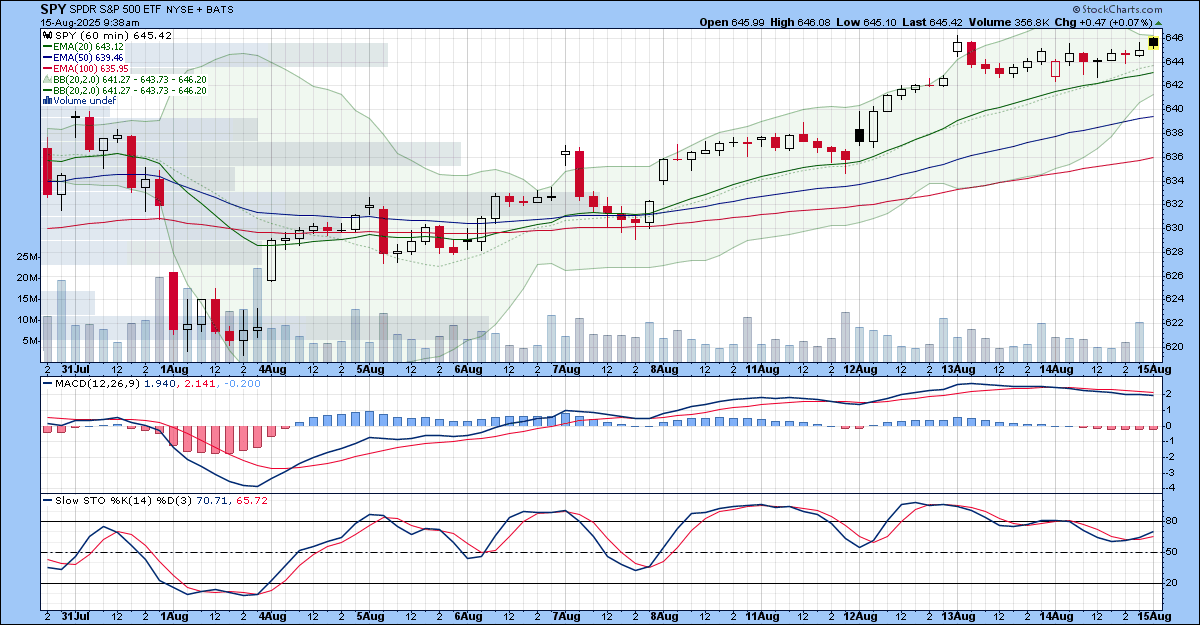
Task: Click the 5M volume axis label
Action: point(32,341)
